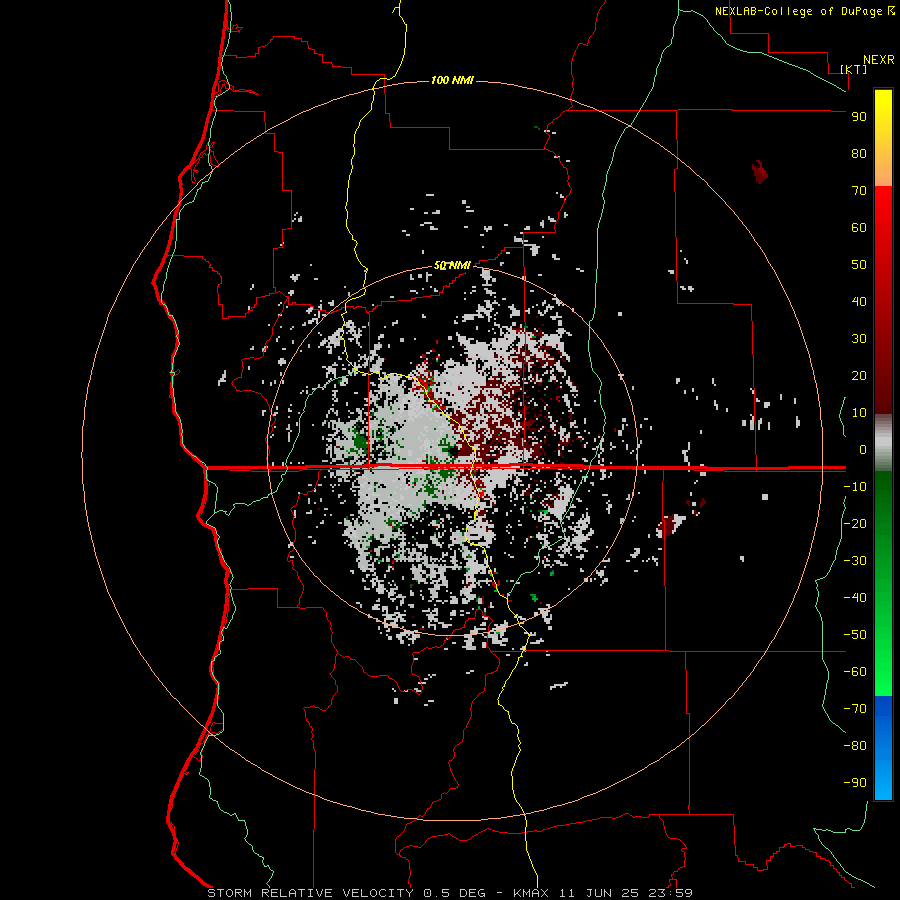Screen dimensions: 900x900
Task: Select the gray zero-velocity segment of the color bar
Action: click(883, 443)
